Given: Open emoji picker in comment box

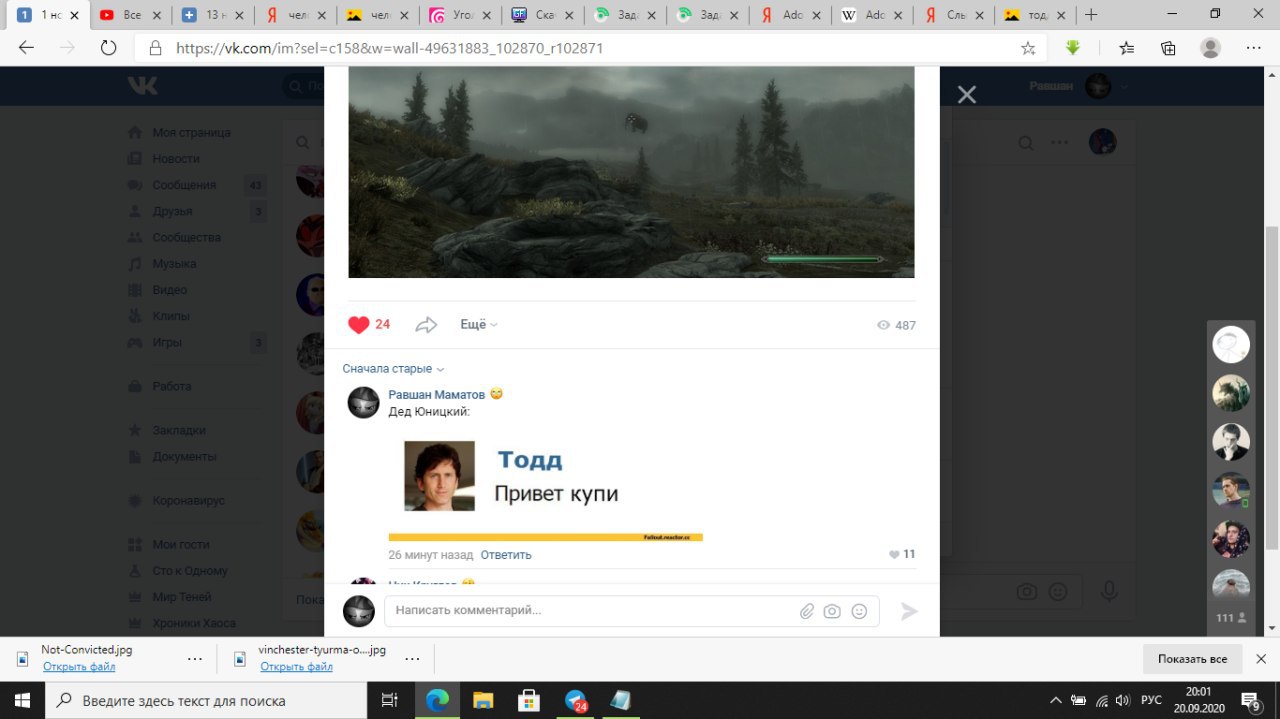Looking at the screenshot, I should [859, 611].
